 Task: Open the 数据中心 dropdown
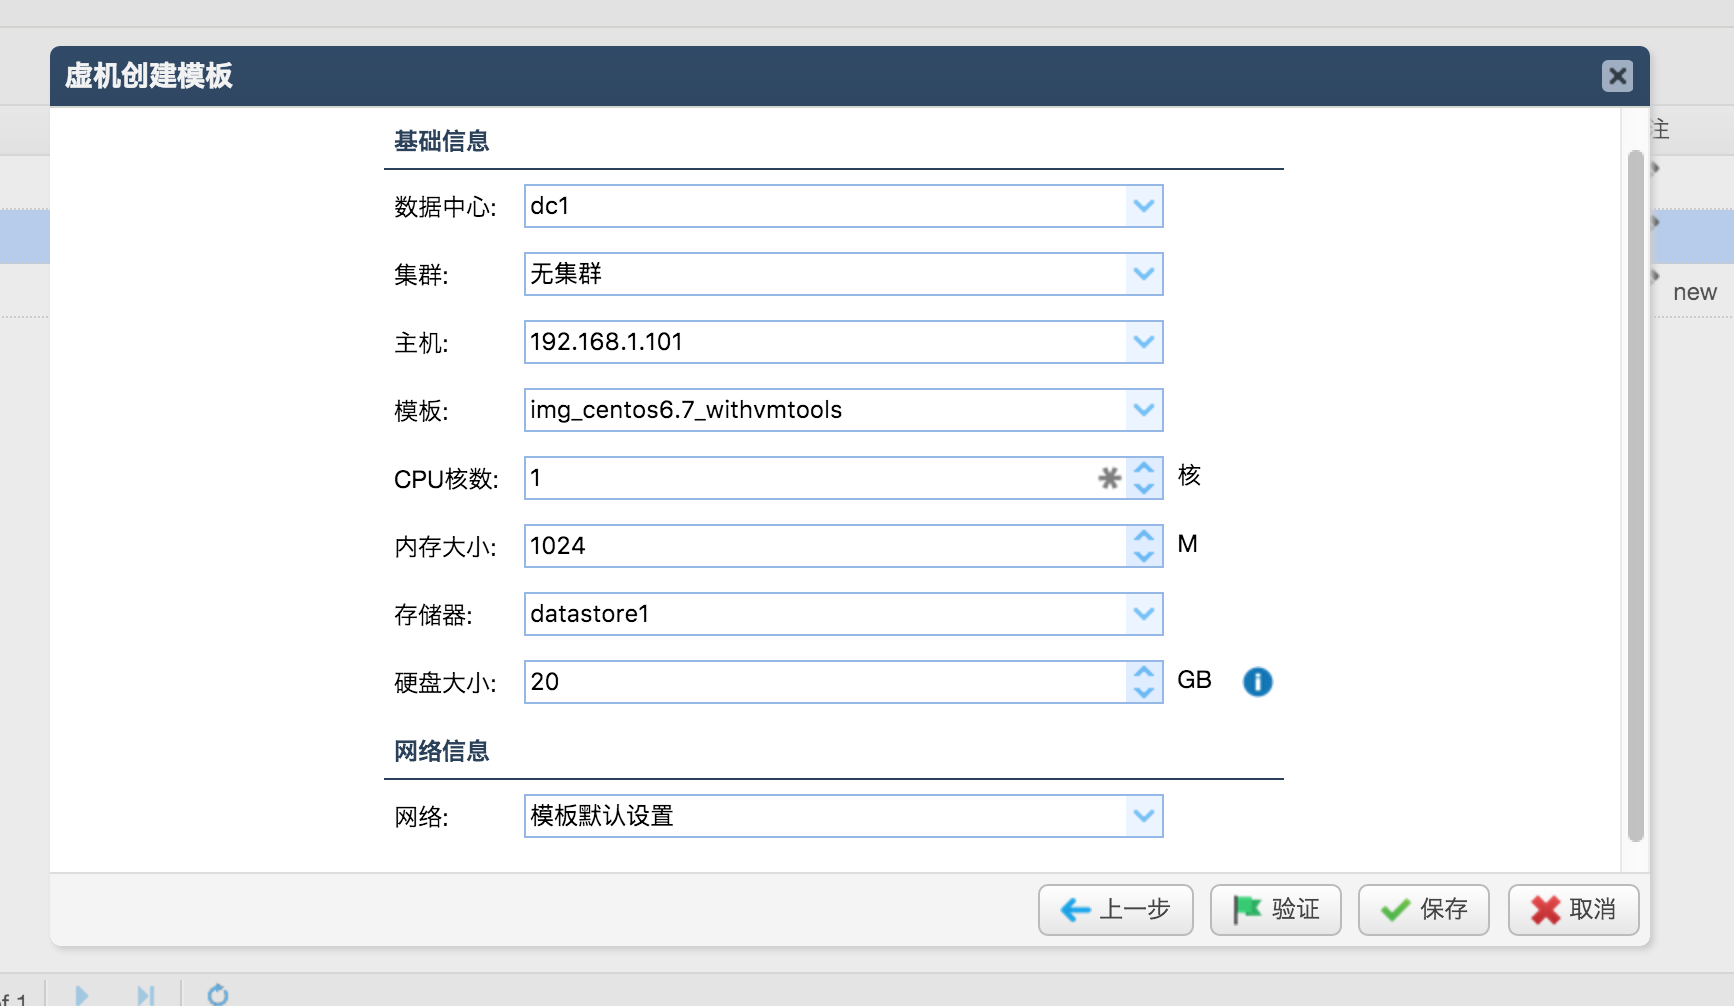(1143, 206)
